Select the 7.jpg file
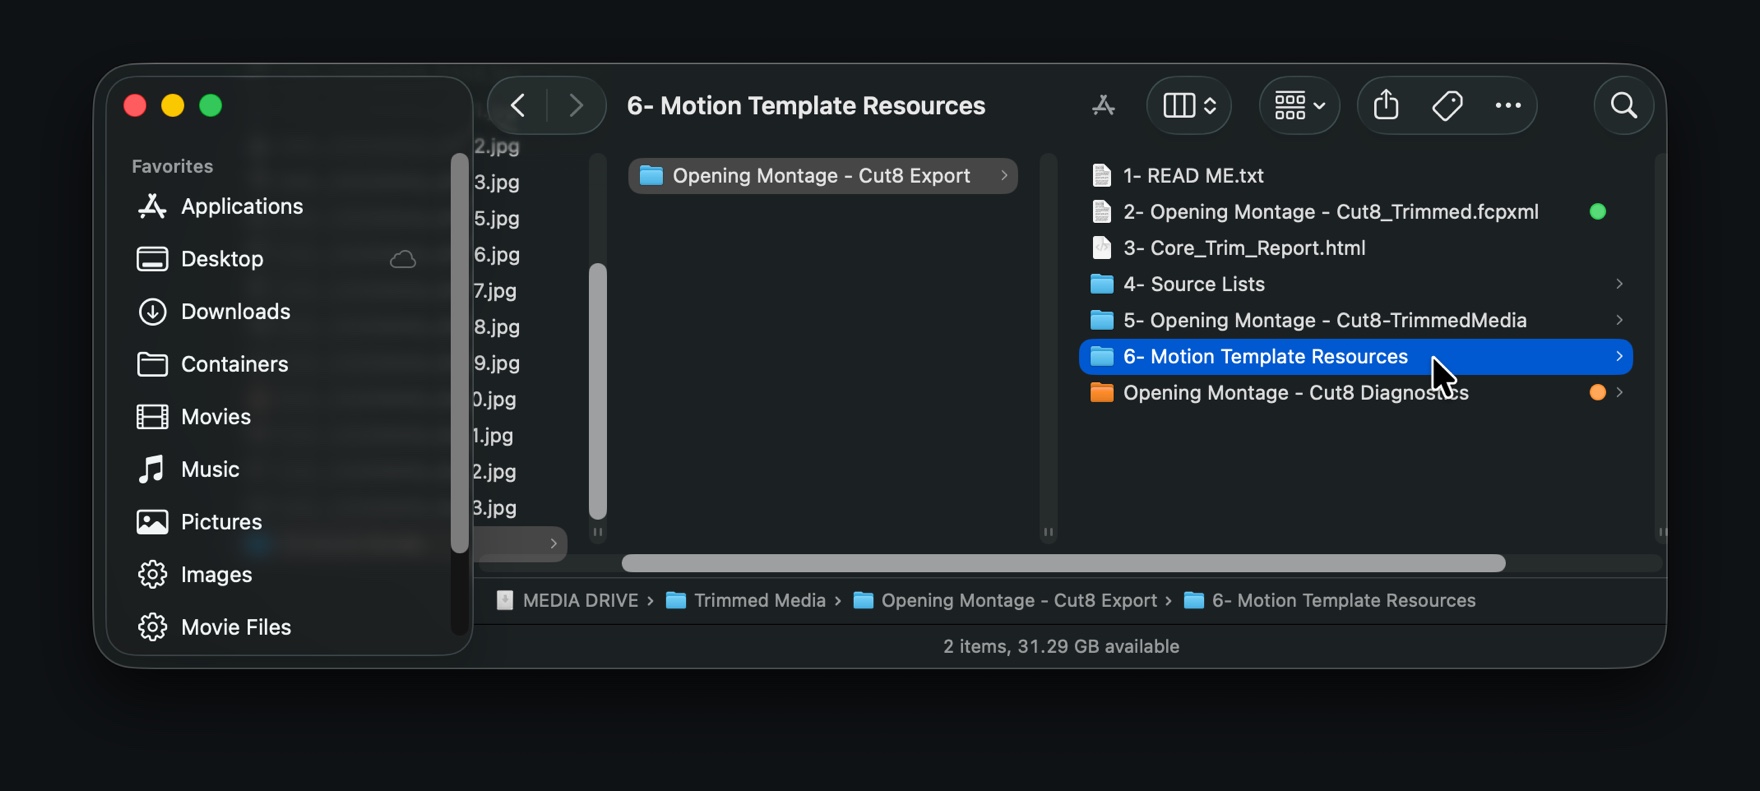 tap(496, 291)
